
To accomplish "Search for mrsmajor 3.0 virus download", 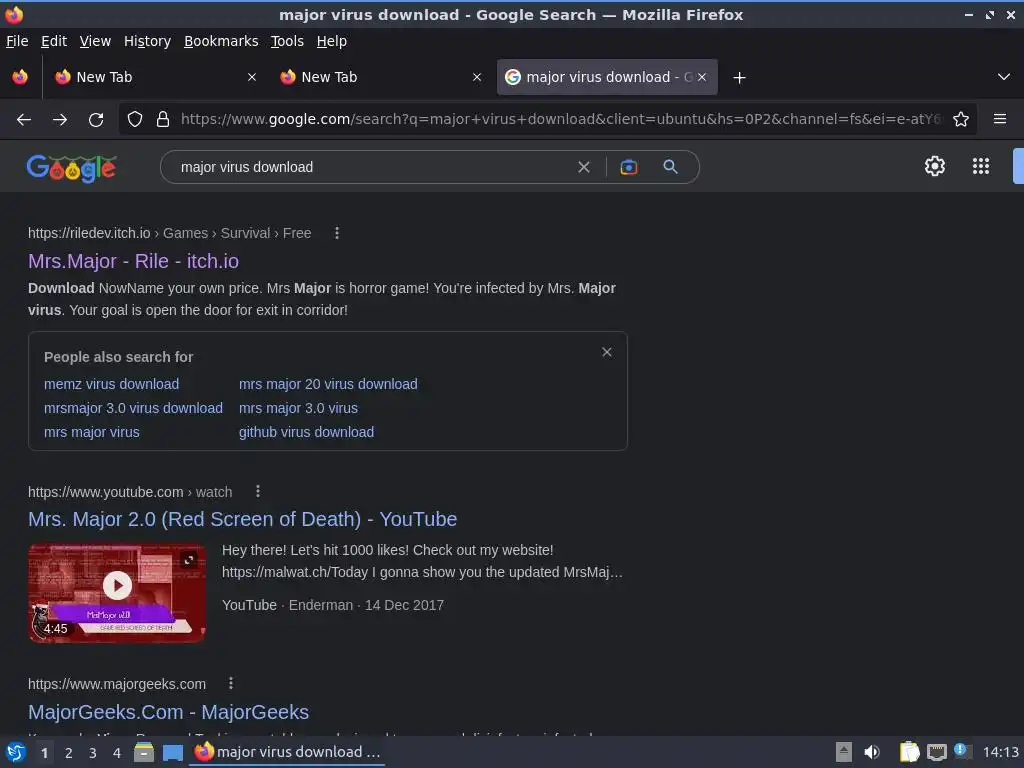I will click(133, 408).
